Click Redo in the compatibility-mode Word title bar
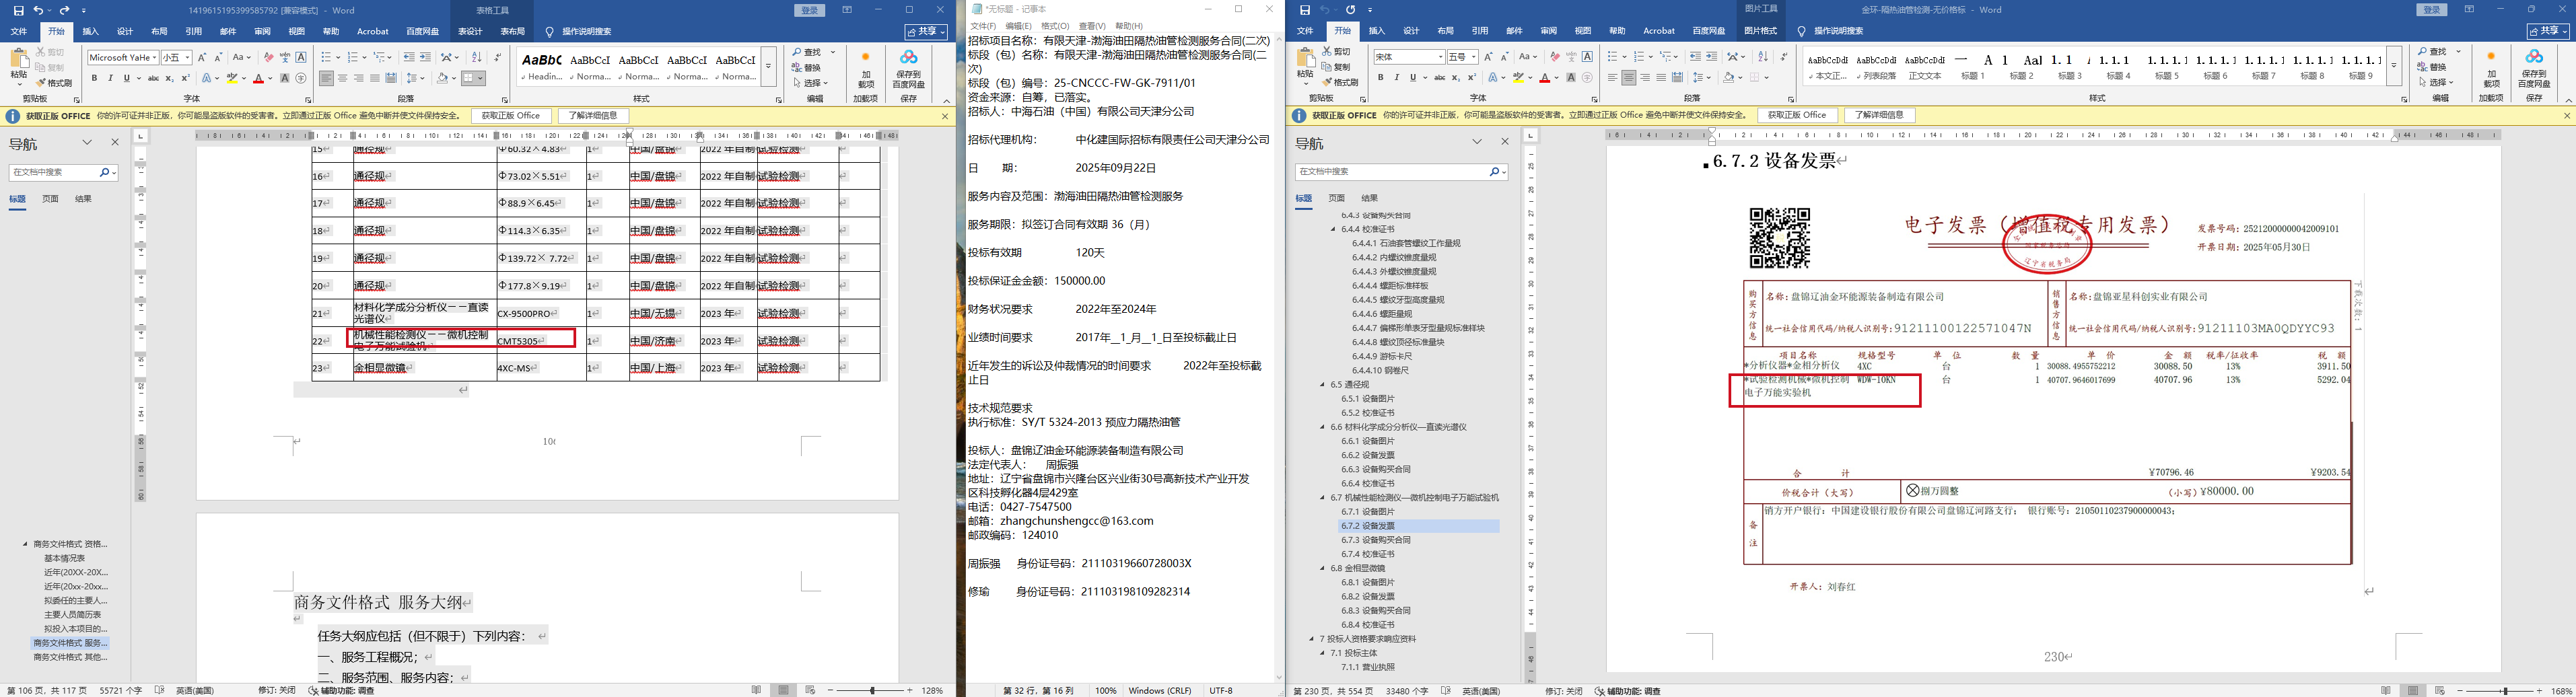The height and width of the screenshot is (697, 2576). [x=65, y=10]
